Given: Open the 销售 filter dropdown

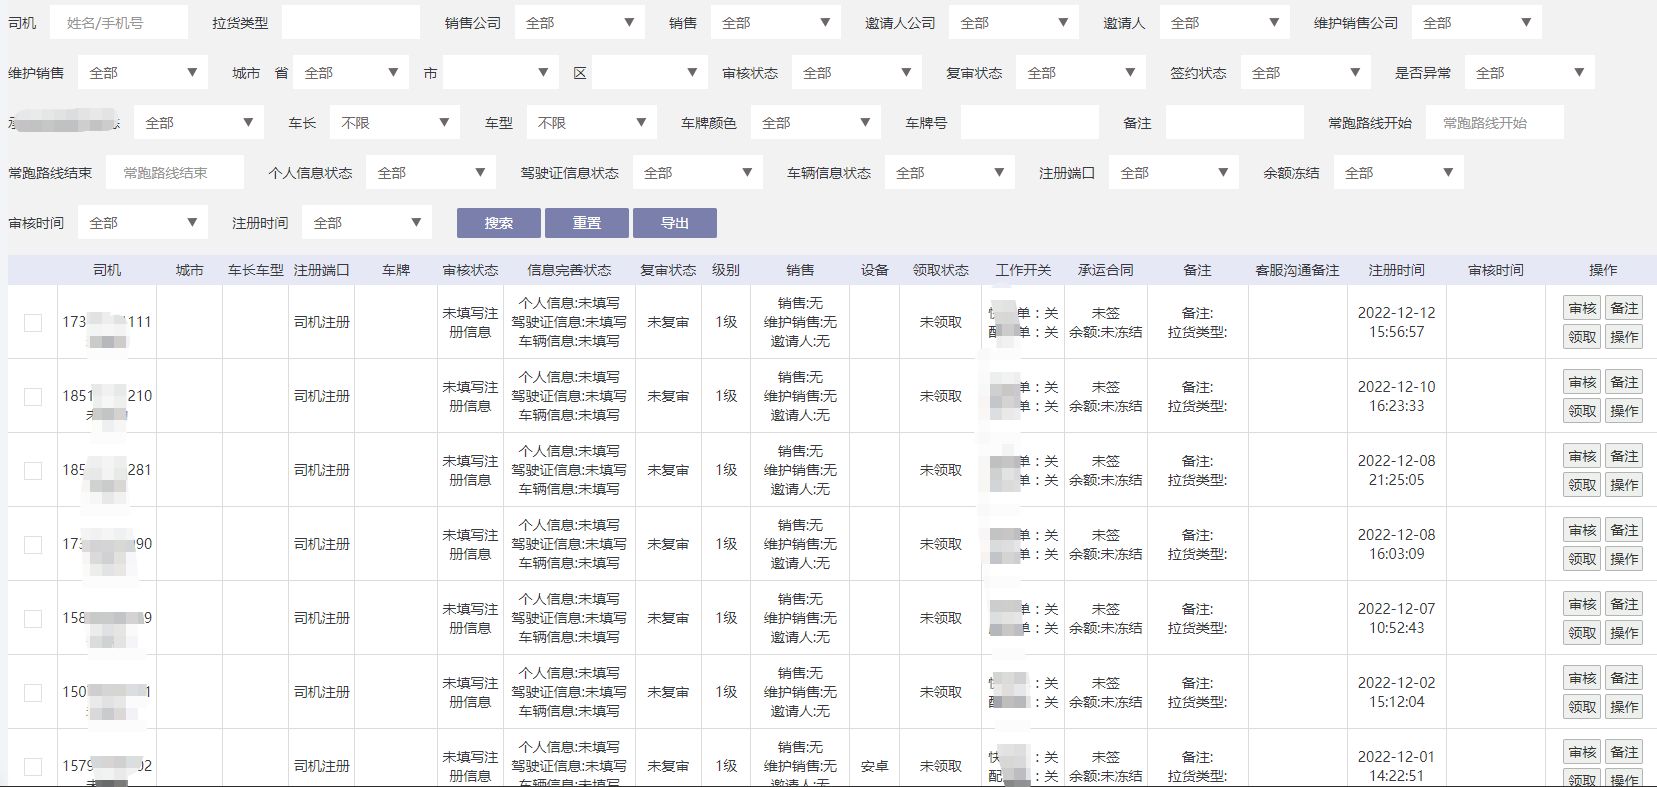Looking at the screenshot, I should click(x=776, y=22).
